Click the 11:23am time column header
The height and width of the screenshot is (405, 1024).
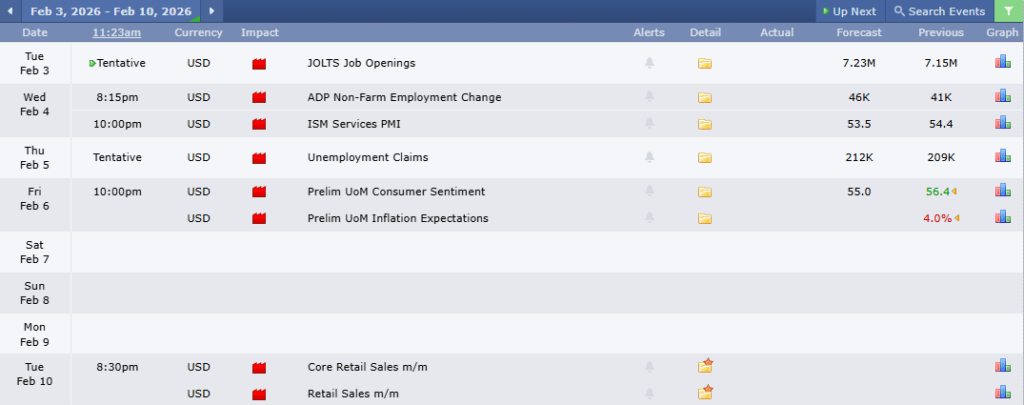(117, 33)
